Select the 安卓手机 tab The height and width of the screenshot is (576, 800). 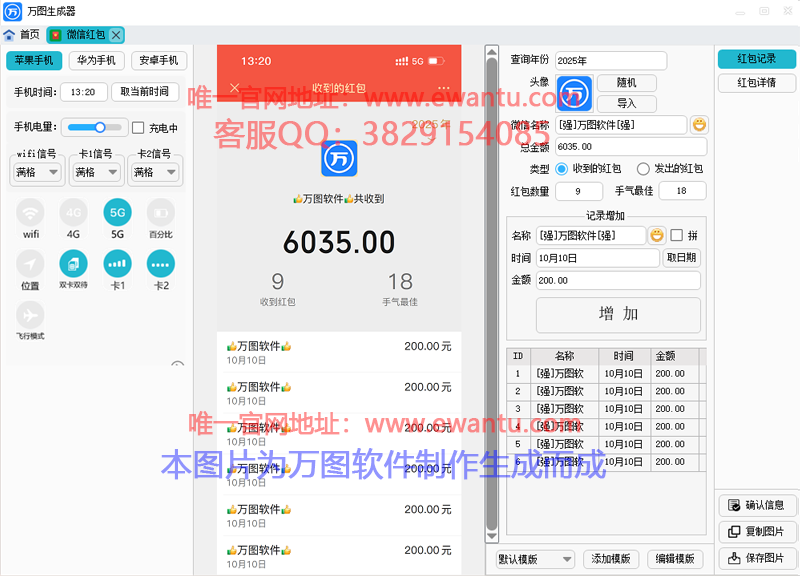coord(159,60)
